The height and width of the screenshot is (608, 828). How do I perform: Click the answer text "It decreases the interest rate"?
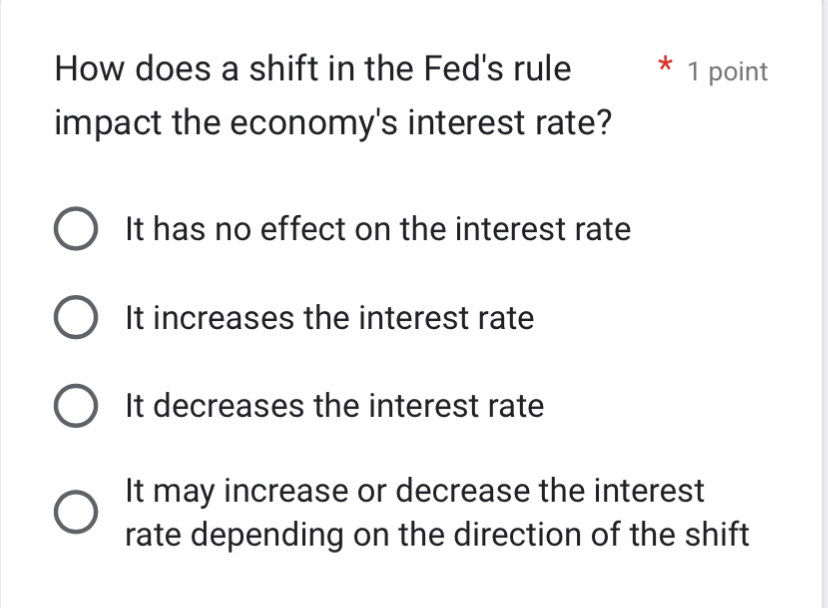point(333,405)
